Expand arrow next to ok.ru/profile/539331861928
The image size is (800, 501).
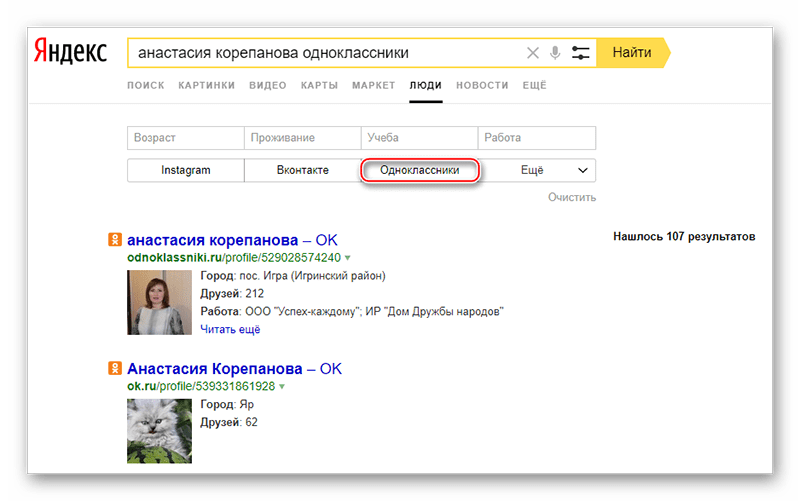point(282,387)
